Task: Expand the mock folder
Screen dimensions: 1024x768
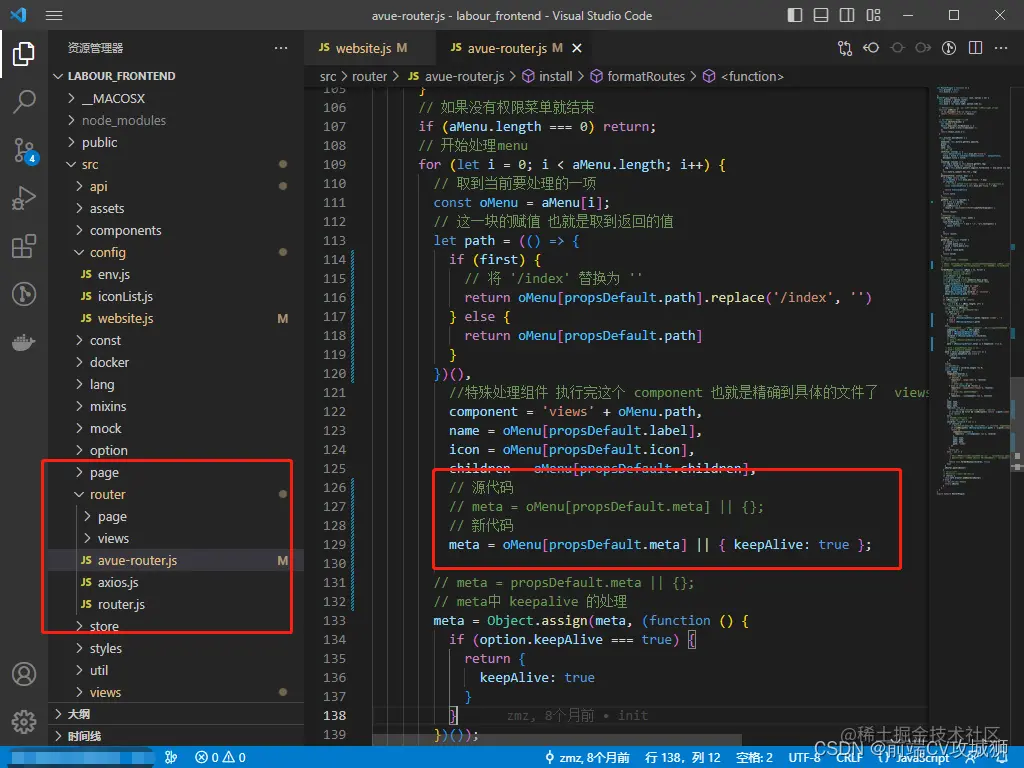Action: coord(176,428)
